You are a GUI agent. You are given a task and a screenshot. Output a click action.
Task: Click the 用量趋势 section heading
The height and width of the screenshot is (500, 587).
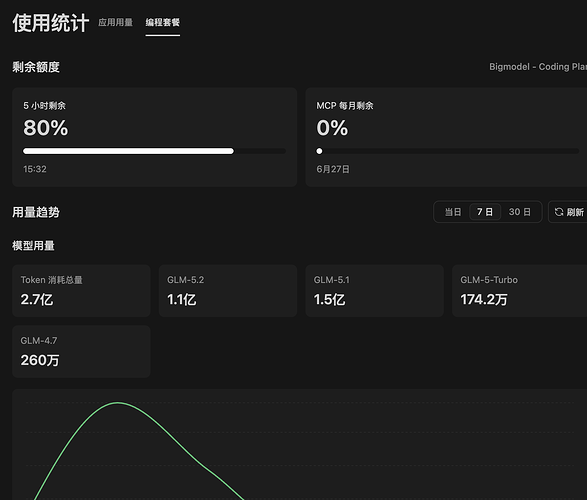pyautogui.click(x=36, y=213)
